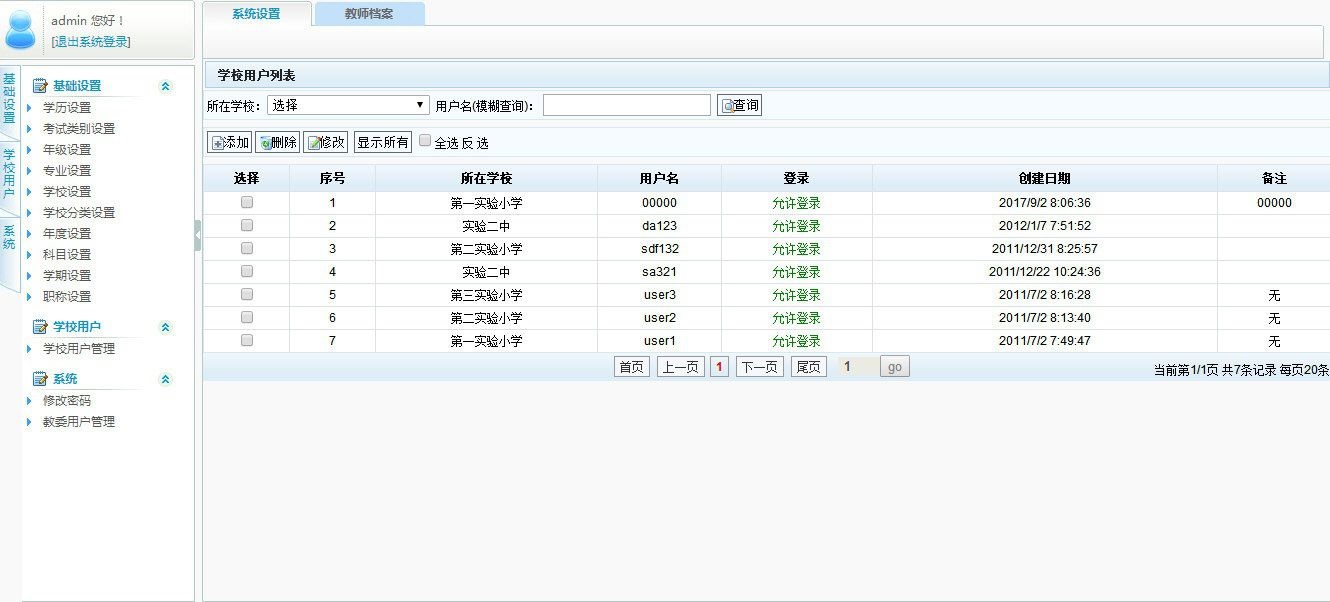Open 学校用户管理 in the sidebar
Viewport: 1330px width, 602px height.
click(x=79, y=349)
